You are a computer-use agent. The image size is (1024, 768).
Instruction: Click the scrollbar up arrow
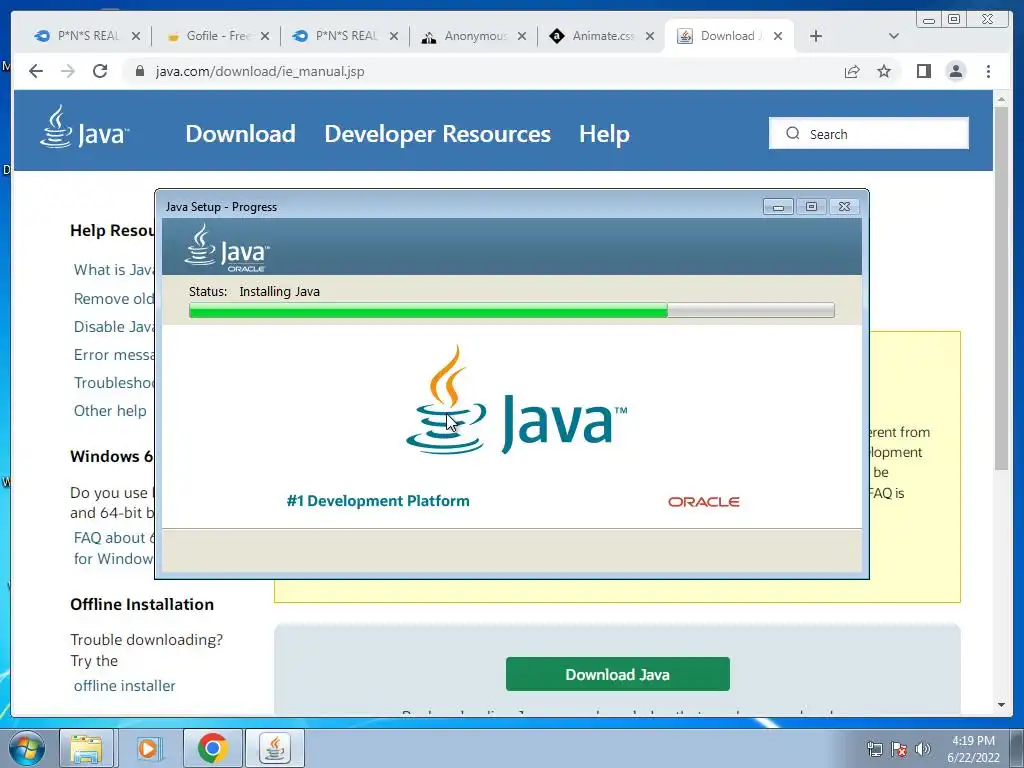tap(1001, 99)
